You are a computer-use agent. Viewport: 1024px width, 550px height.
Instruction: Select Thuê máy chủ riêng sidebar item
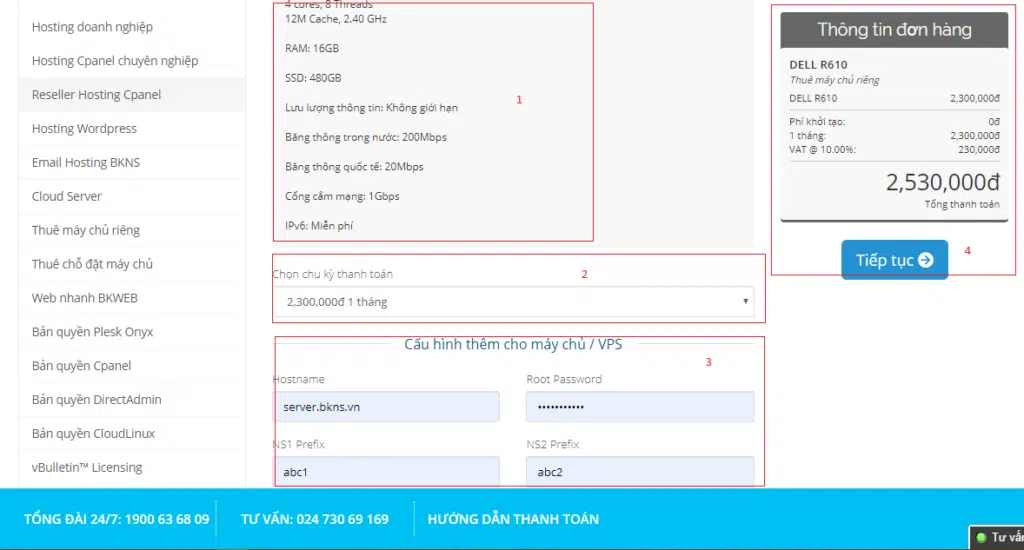click(132, 231)
